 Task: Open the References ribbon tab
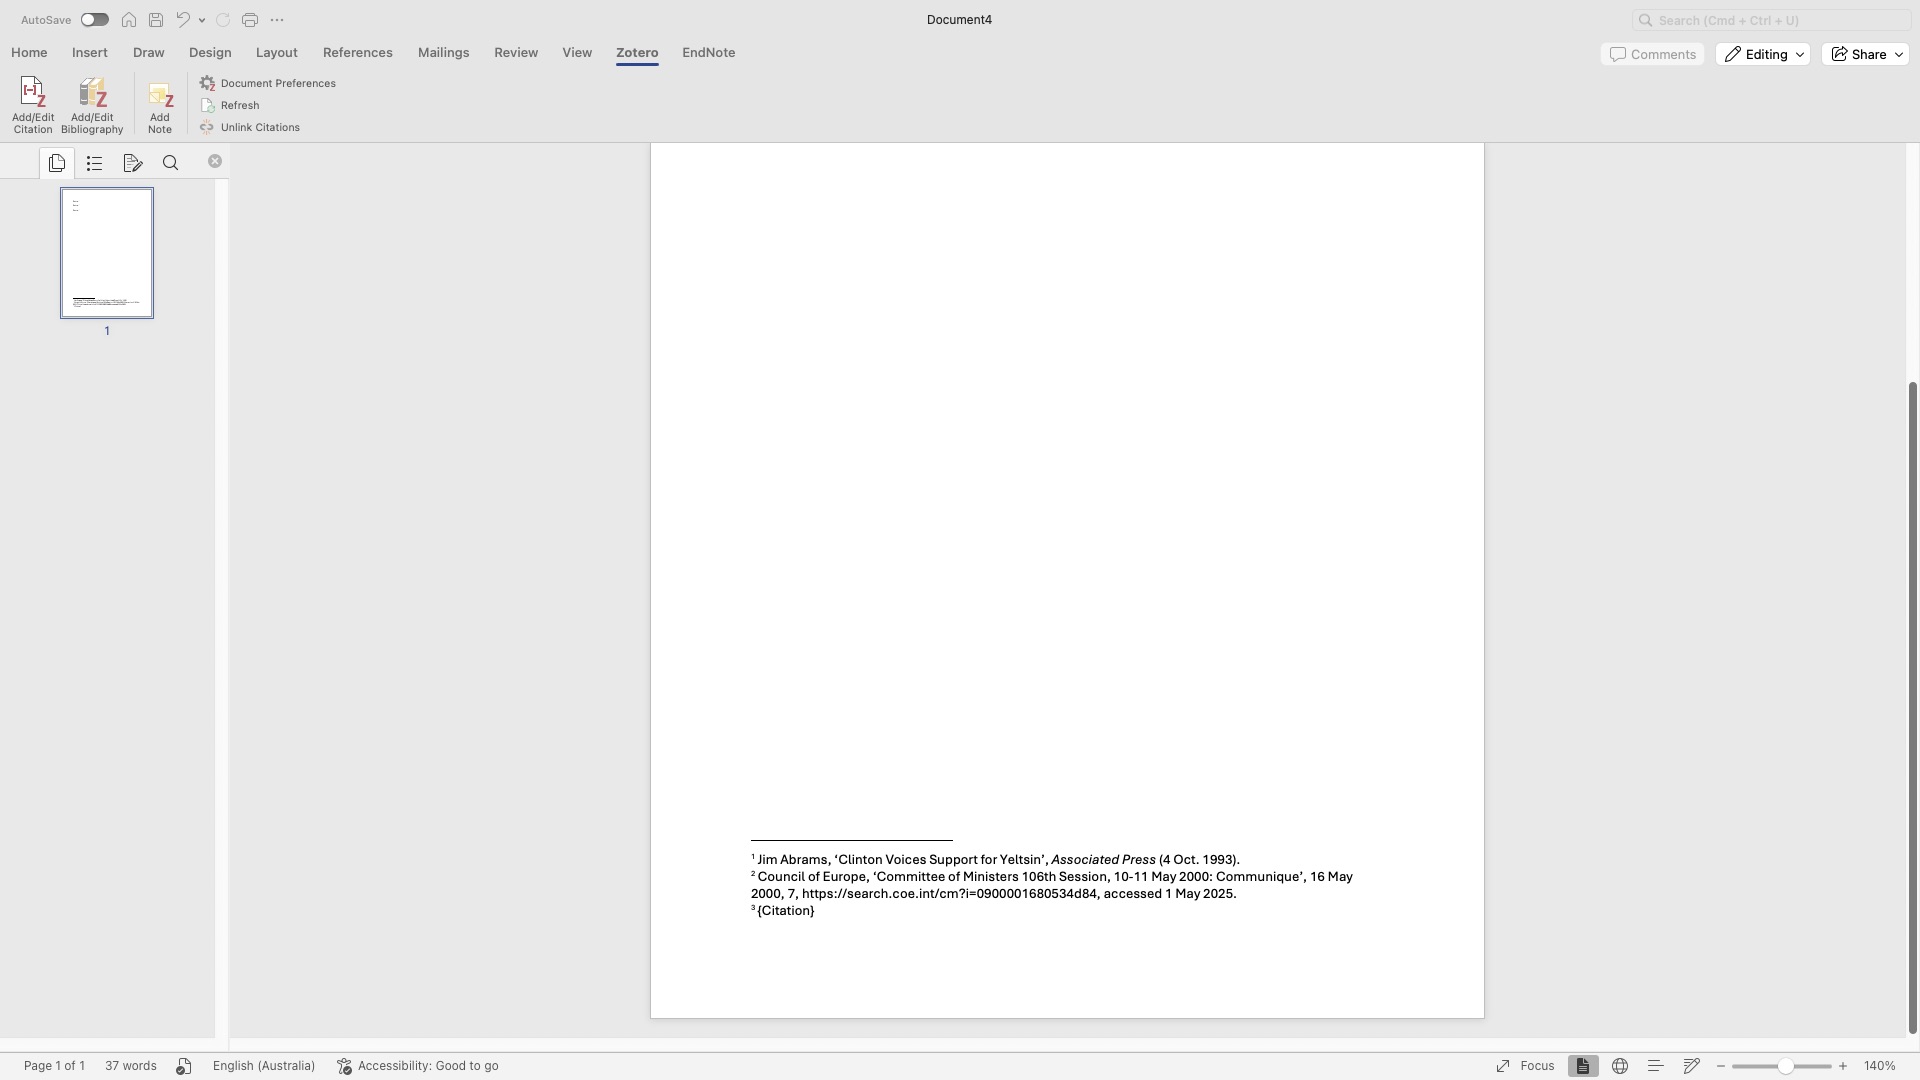(357, 53)
